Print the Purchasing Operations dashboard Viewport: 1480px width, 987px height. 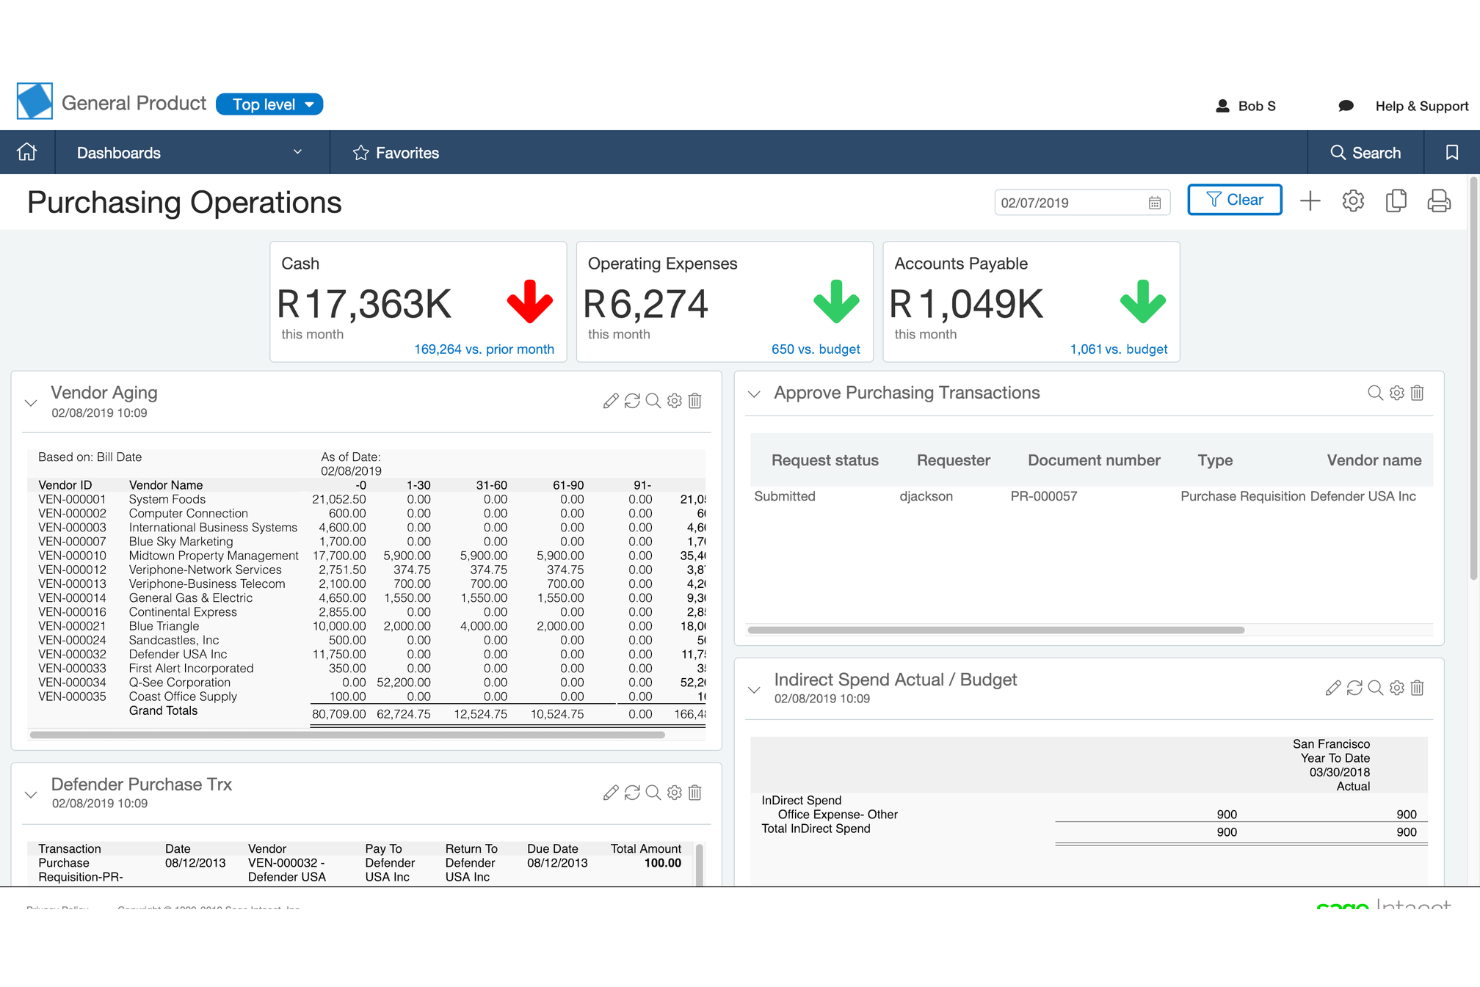[x=1439, y=200]
